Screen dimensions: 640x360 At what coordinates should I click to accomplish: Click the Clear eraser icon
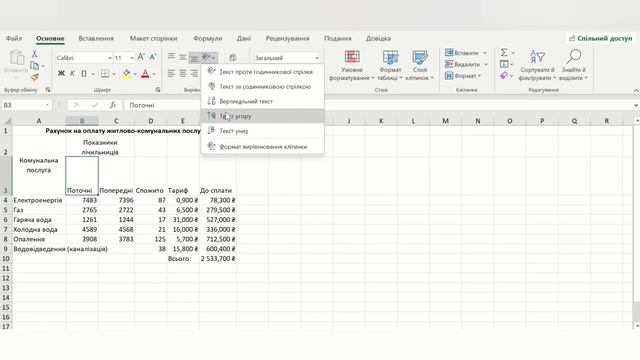[504, 76]
